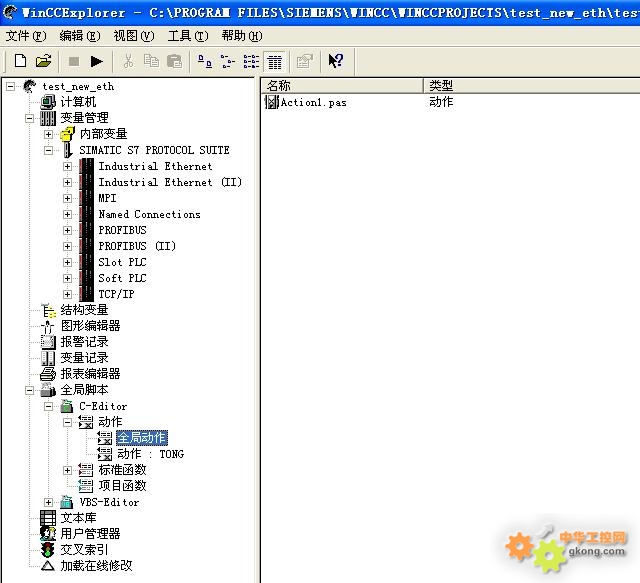Select the 全局动作 tree item
This screenshot has width=640, height=583.
coord(142,438)
